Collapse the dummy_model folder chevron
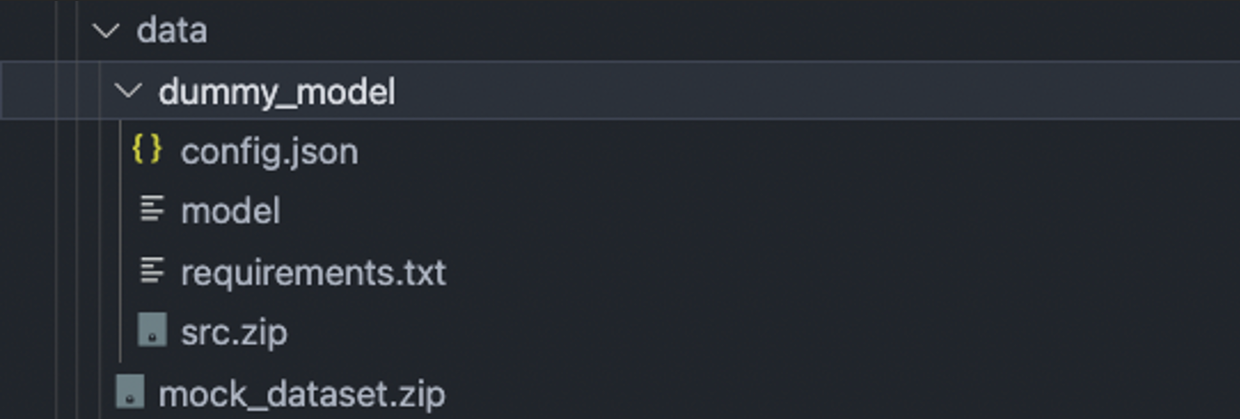This screenshot has width=1240, height=419. (128, 91)
